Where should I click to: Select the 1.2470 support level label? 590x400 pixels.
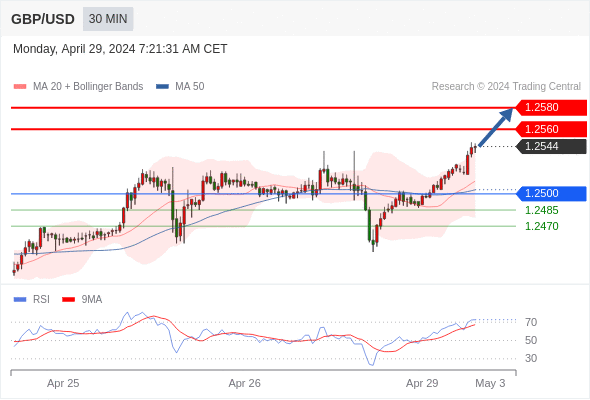(x=541, y=226)
